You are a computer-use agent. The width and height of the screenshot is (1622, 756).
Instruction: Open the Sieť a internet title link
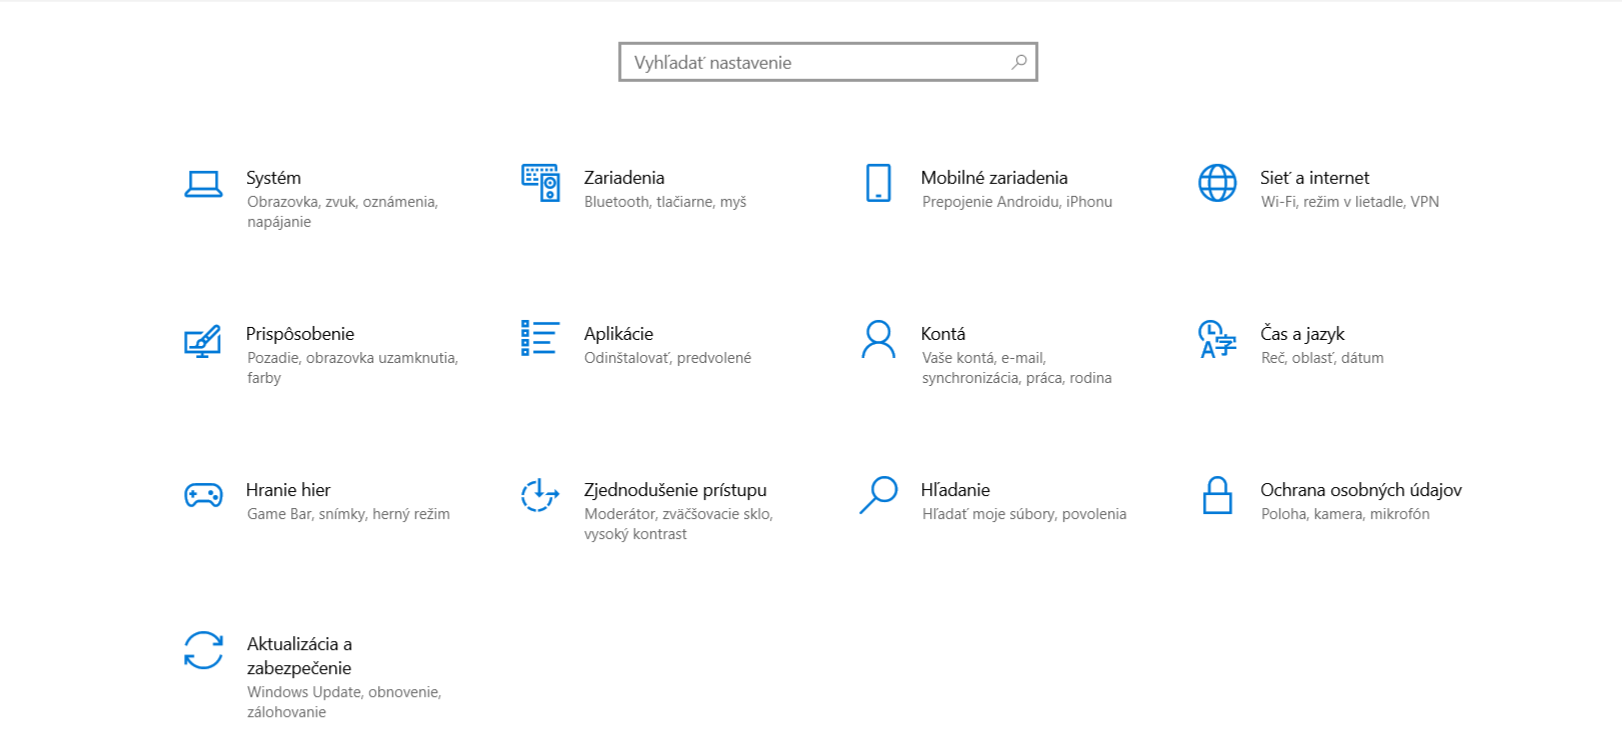1314,178
